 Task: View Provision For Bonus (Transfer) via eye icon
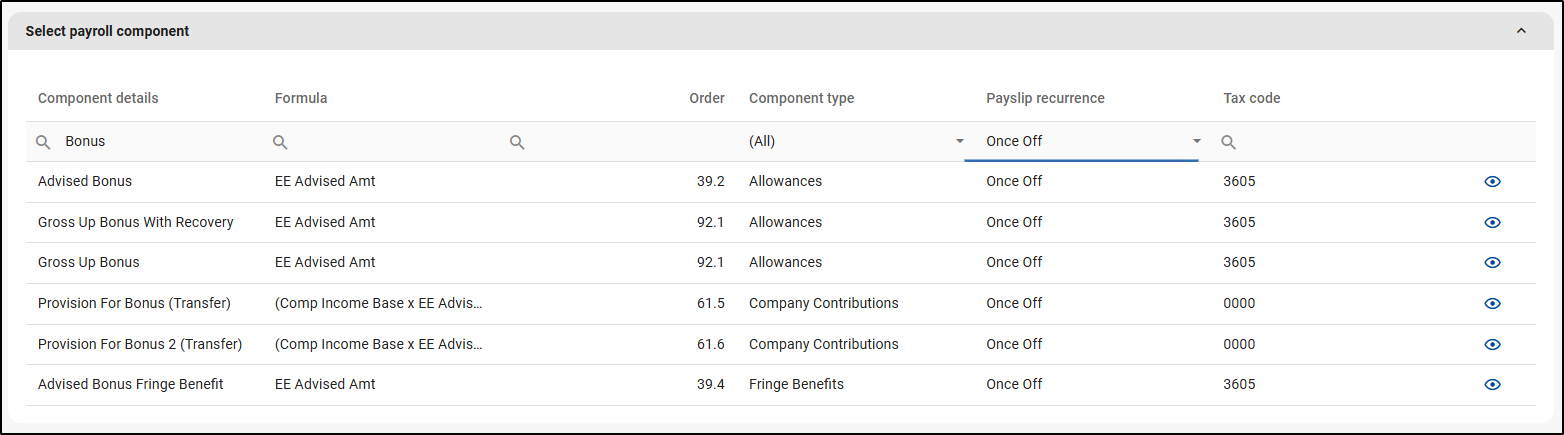coord(1492,303)
